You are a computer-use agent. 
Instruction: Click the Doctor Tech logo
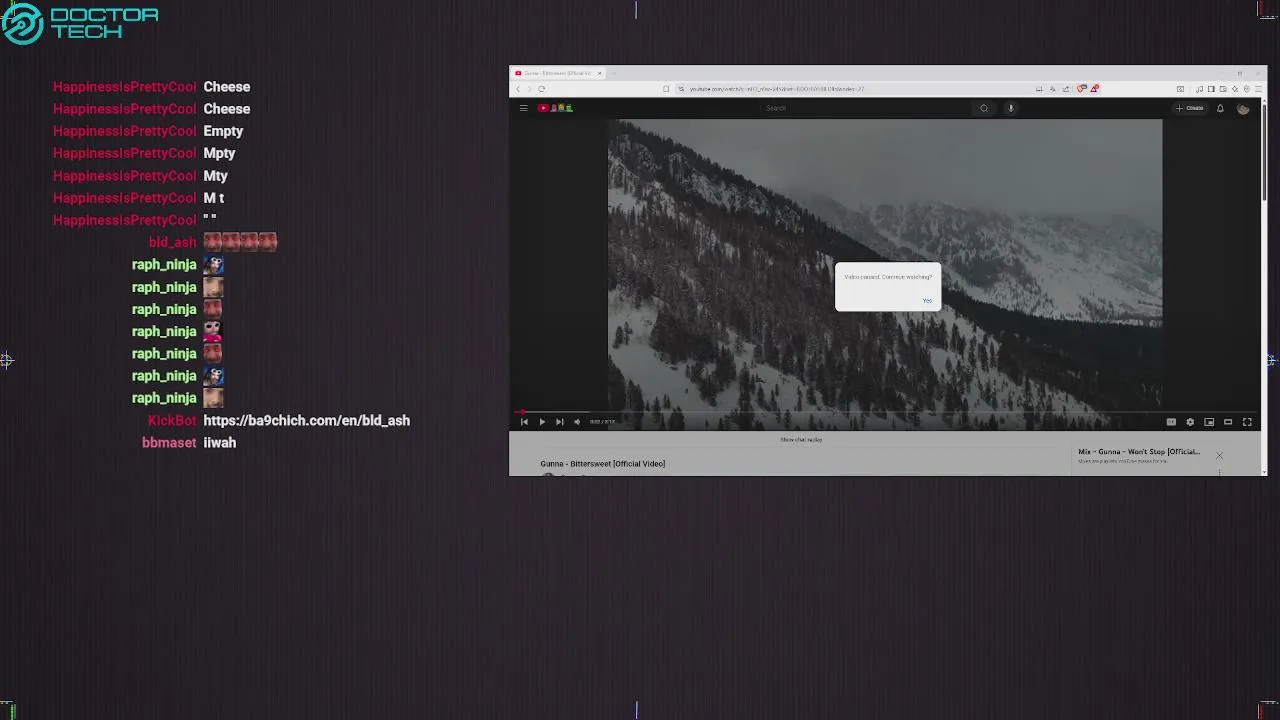80,23
